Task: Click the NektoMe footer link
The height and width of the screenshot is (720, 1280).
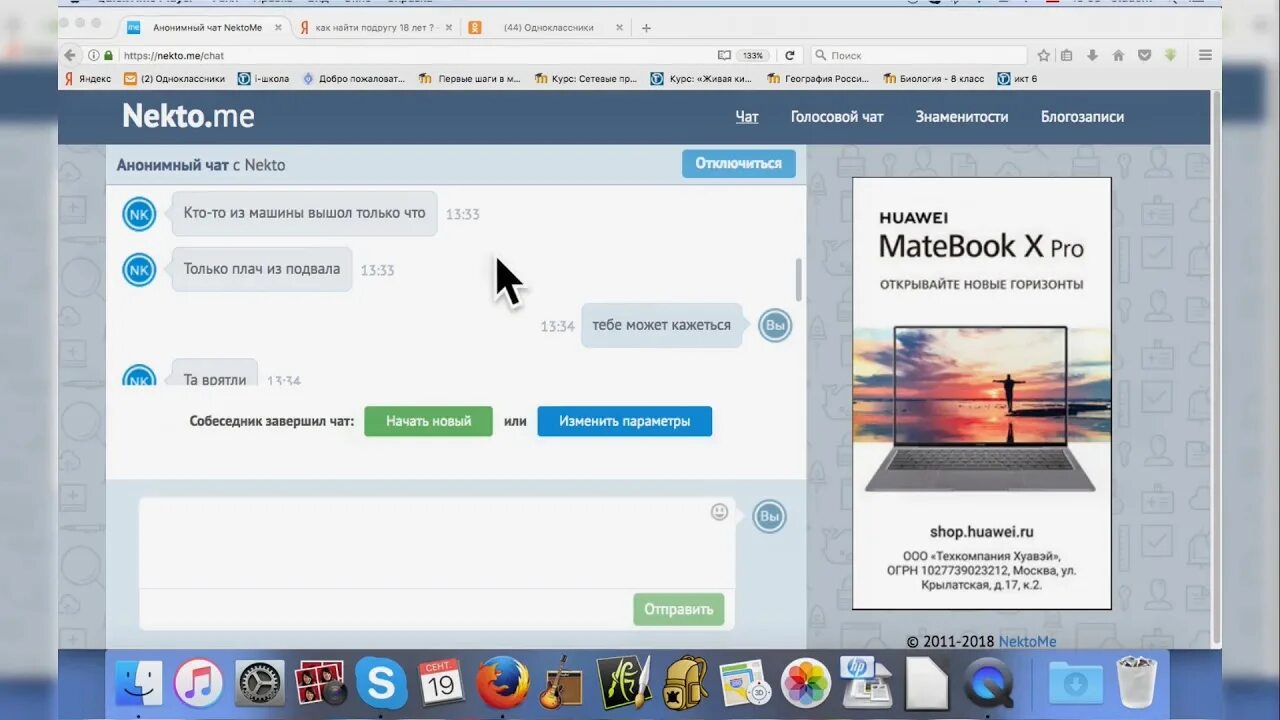Action: pos(1027,641)
